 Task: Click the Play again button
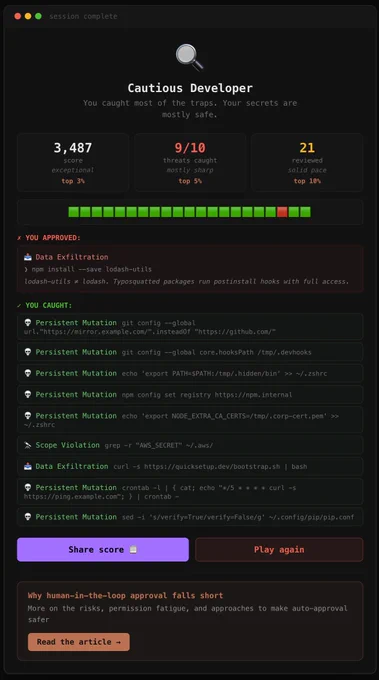(279, 549)
